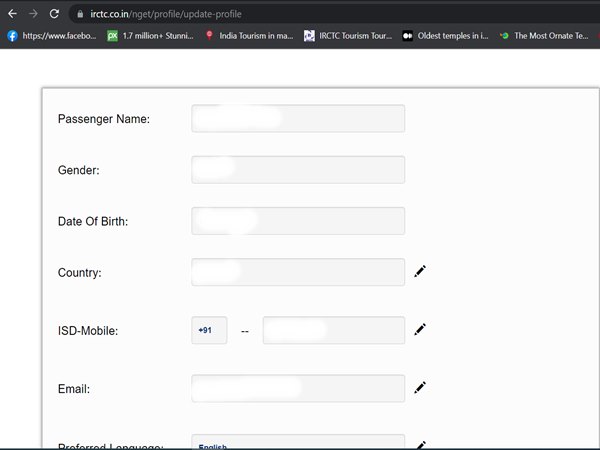Click the 'Date Of Birth:' label

(x=93, y=222)
